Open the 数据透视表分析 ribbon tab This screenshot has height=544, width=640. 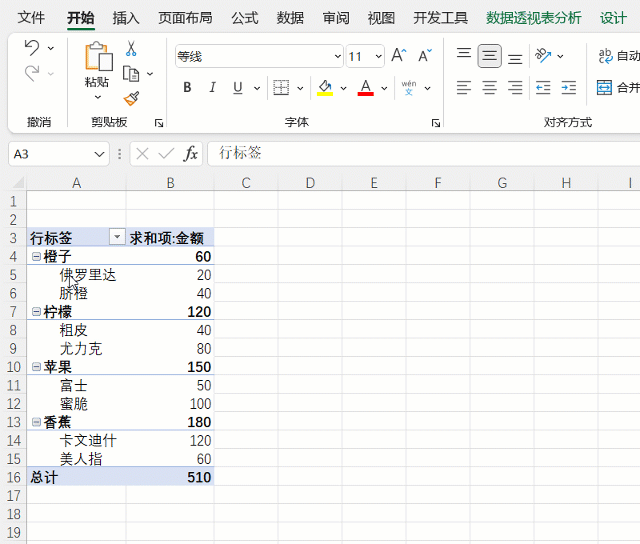pos(533,18)
